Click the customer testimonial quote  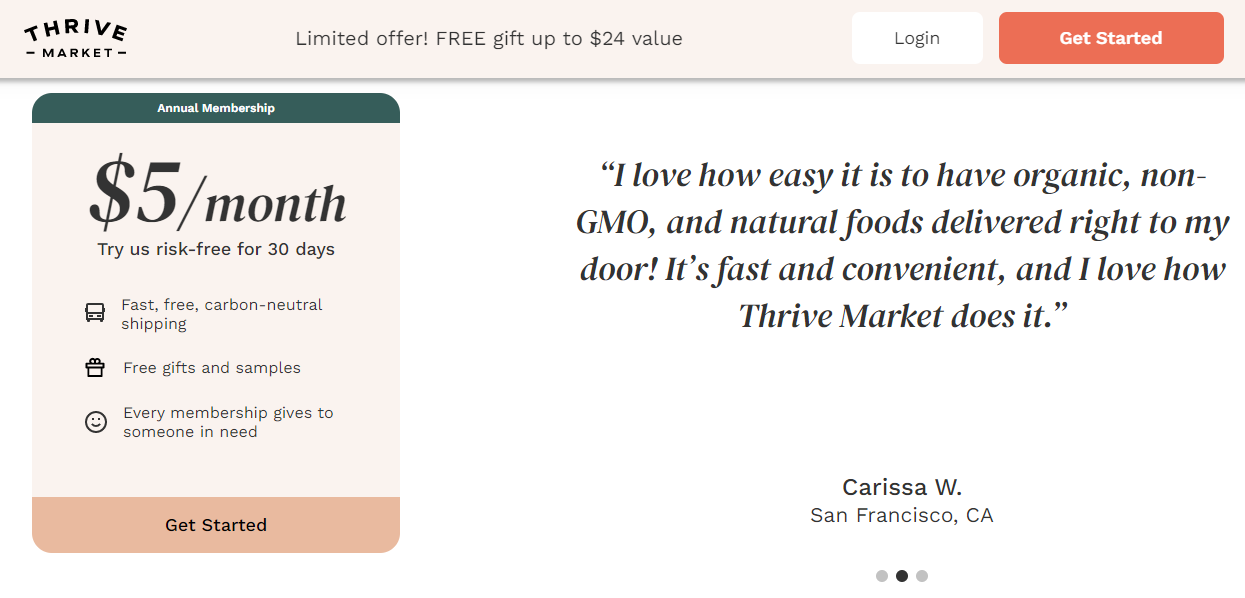(x=902, y=245)
